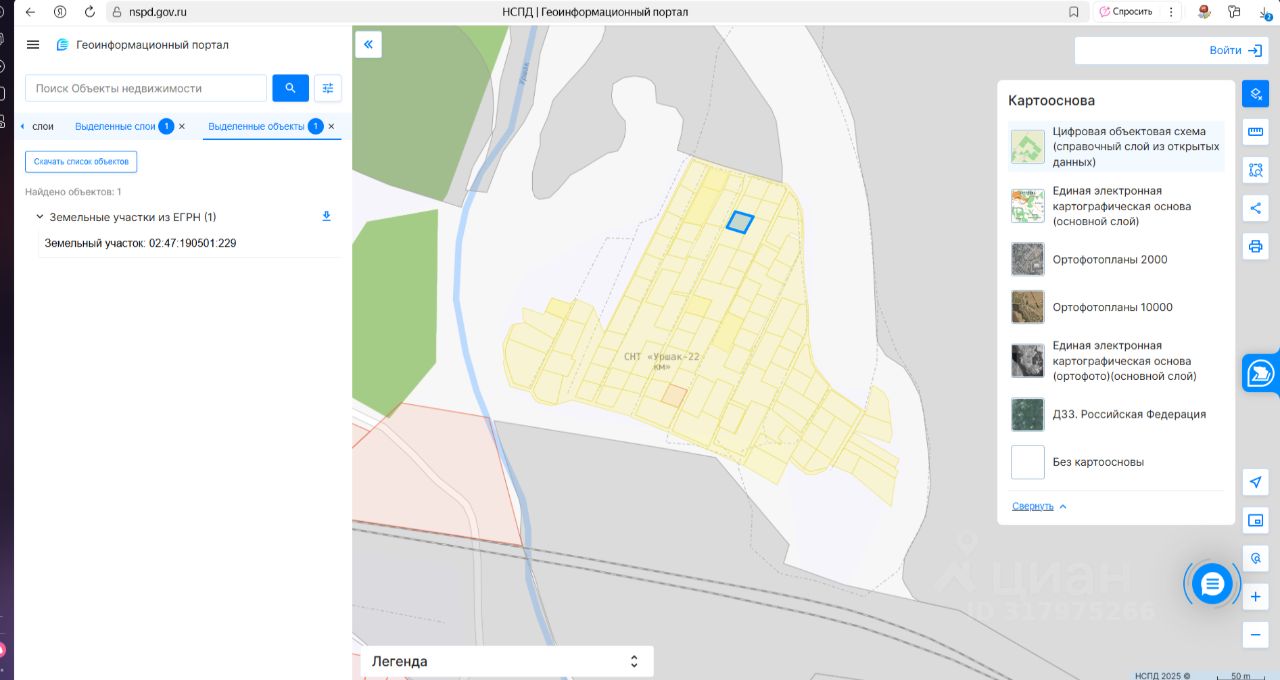Download Земельные участки из ЕГРН group
Screen dimensions: 1280x680
(x=326, y=216)
